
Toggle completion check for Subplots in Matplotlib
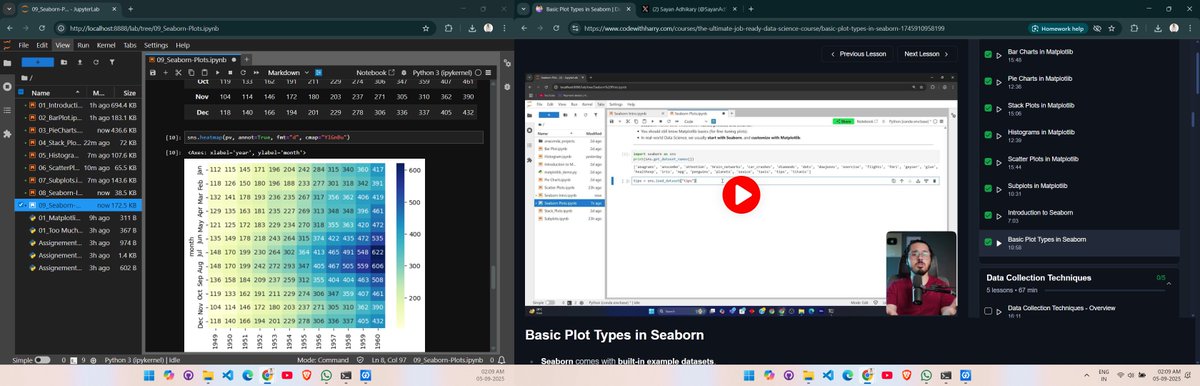(988, 189)
